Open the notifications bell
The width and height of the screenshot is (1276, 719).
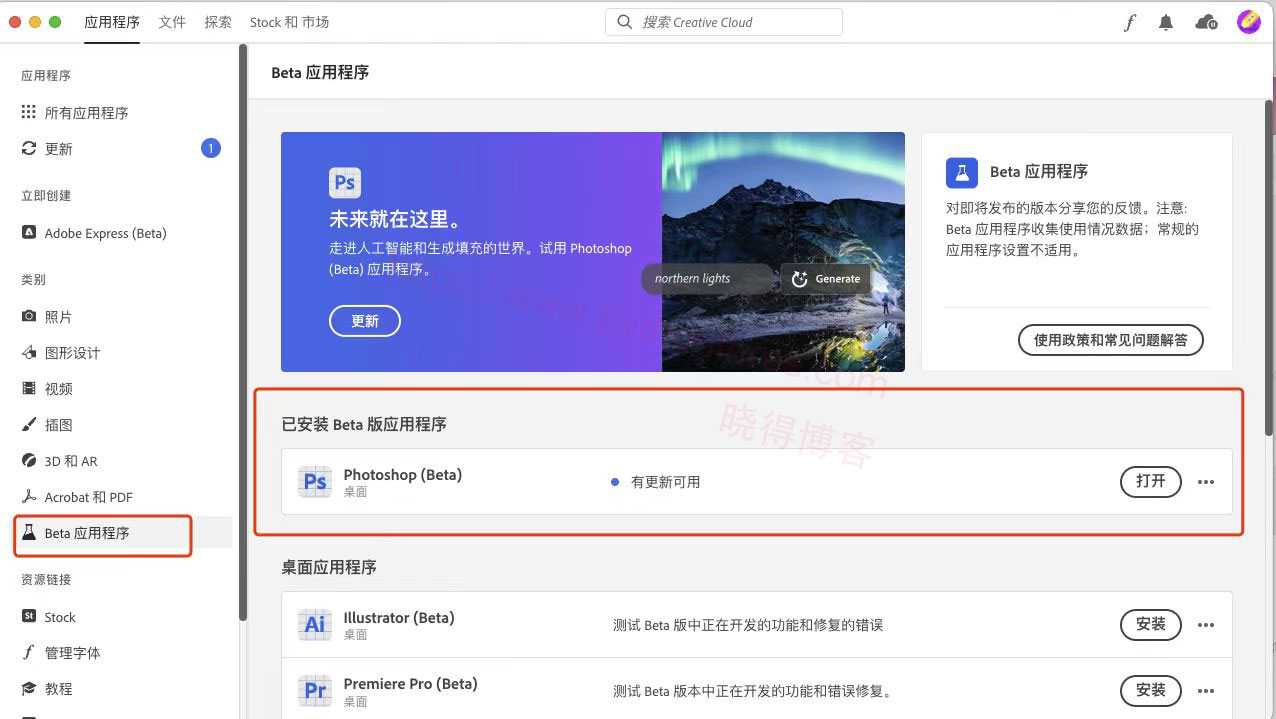click(1166, 22)
